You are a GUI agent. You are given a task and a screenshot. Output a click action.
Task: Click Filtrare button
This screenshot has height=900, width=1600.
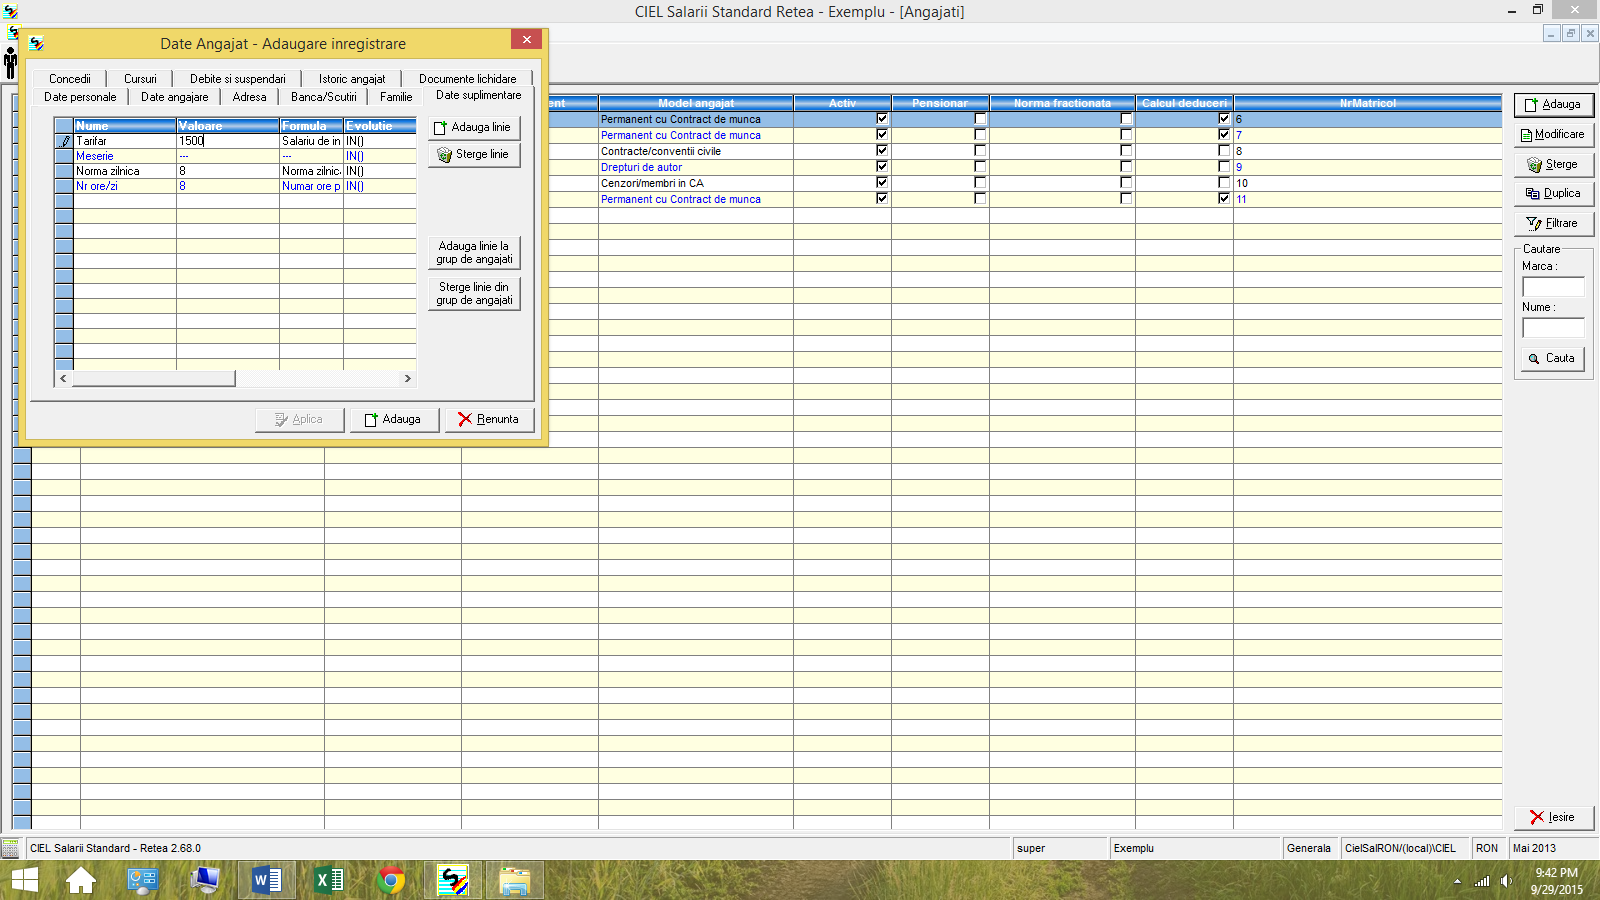click(1553, 223)
